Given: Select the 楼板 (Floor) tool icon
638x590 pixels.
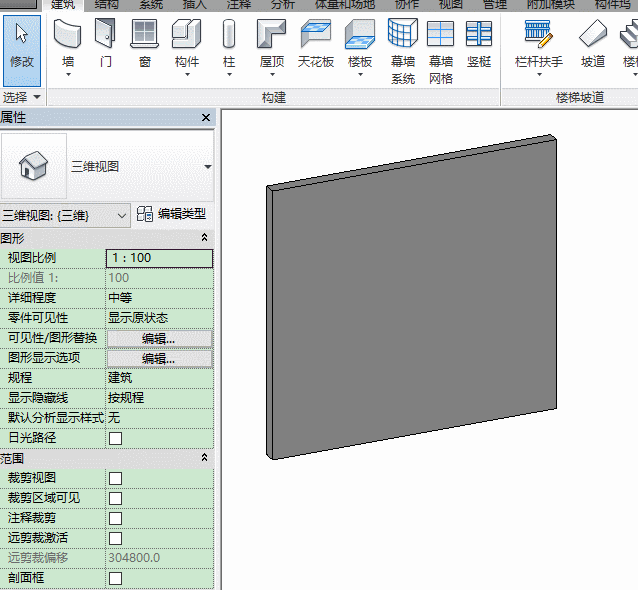Looking at the screenshot, I should [360, 34].
